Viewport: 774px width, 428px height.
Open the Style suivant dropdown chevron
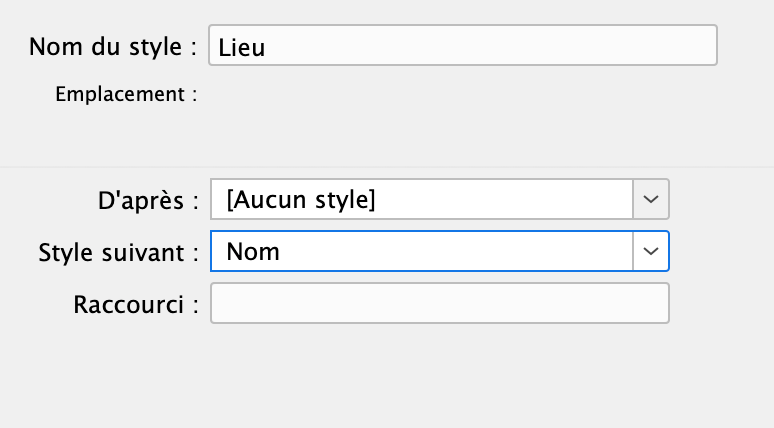[651, 251]
